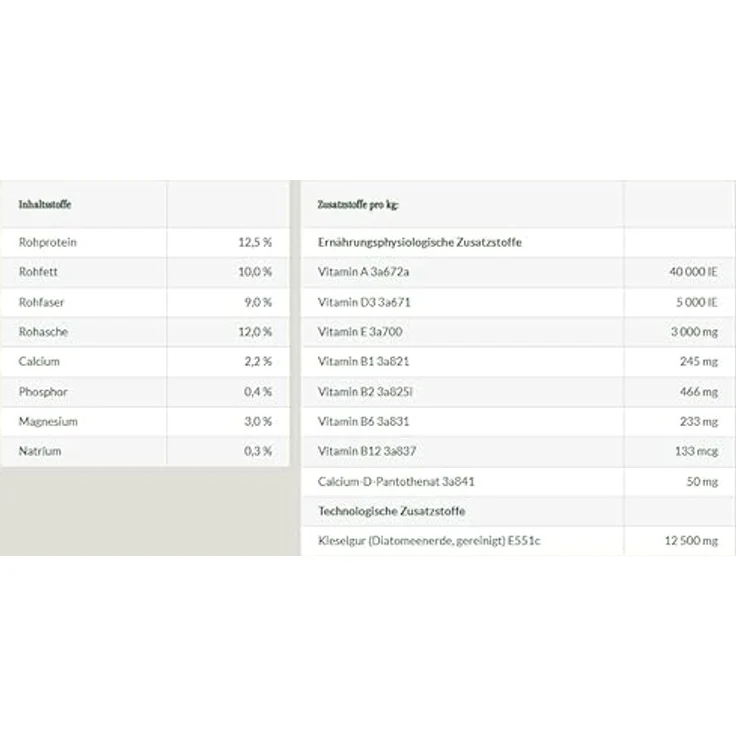Viewport: 736px width, 736px height.
Task: Click the Inhaltsstoffe table header
Action: [x=45, y=205]
